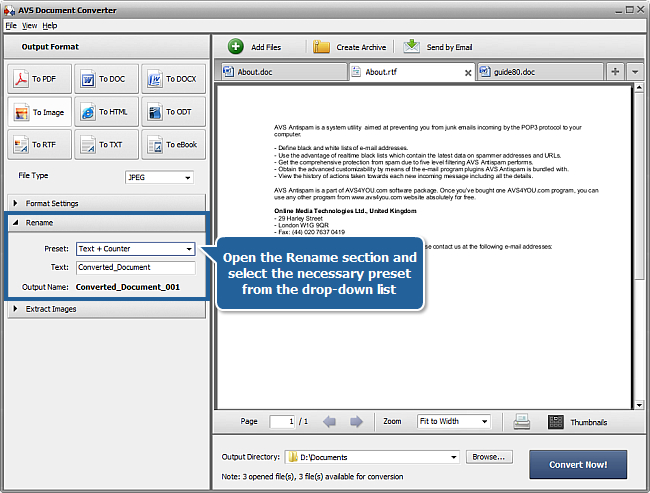650x493 pixels.
Task: Click the printer icon
Action: [x=521, y=422]
